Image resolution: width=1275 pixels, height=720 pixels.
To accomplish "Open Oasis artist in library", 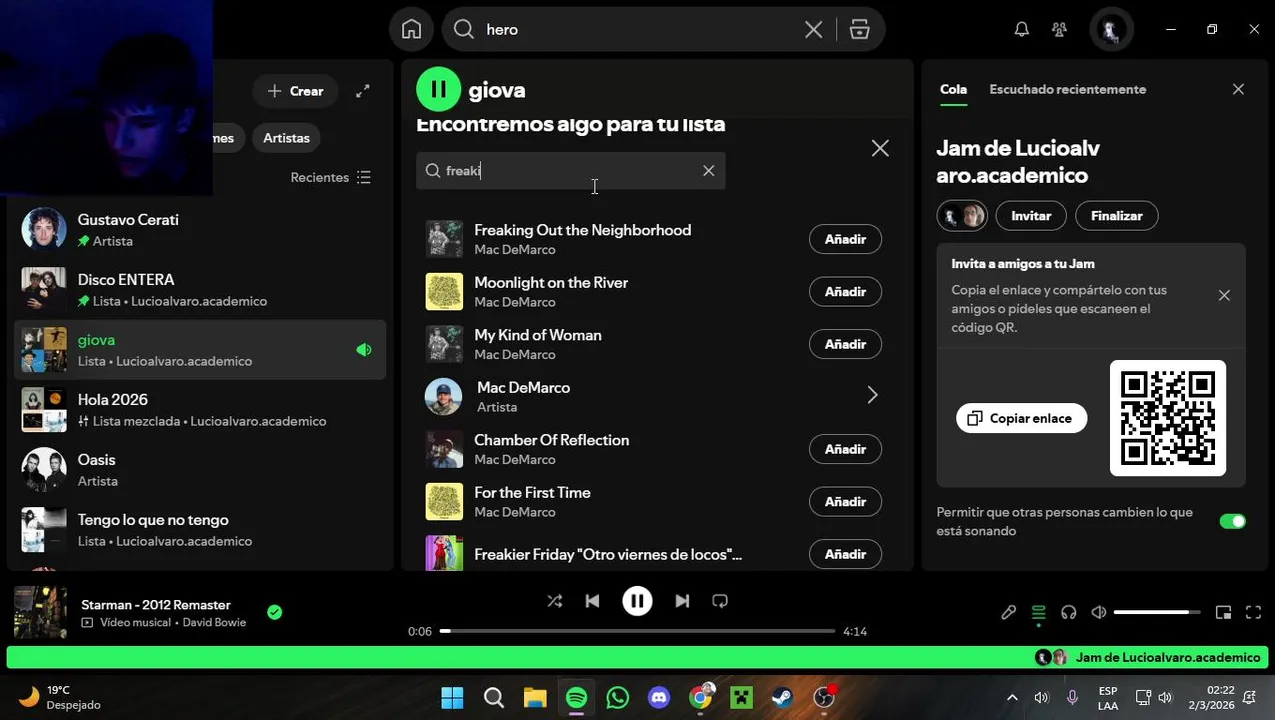I will tap(200, 470).
